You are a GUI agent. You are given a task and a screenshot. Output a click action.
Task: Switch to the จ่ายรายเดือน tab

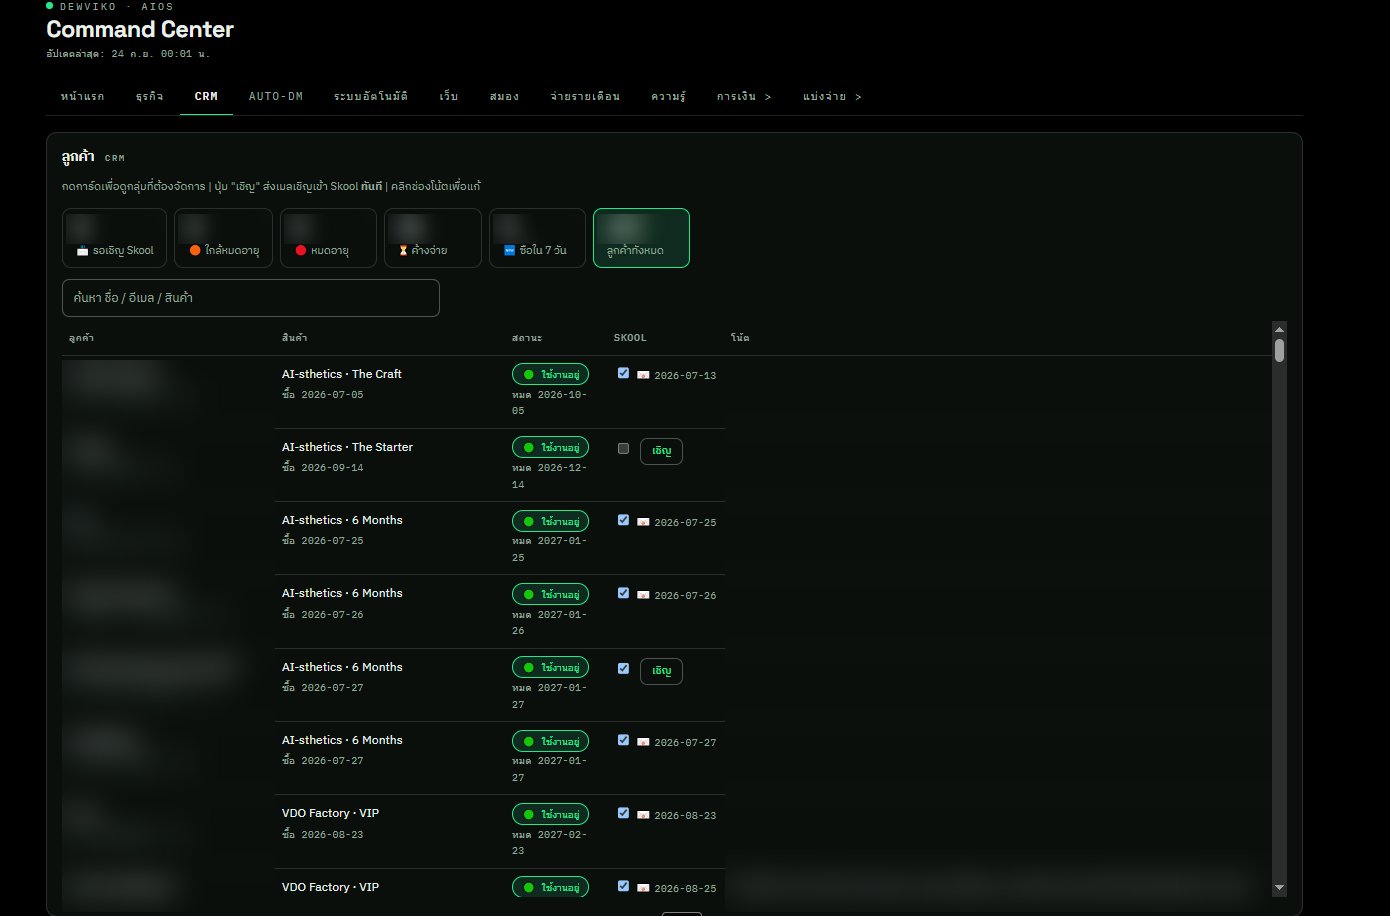coord(586,97)
